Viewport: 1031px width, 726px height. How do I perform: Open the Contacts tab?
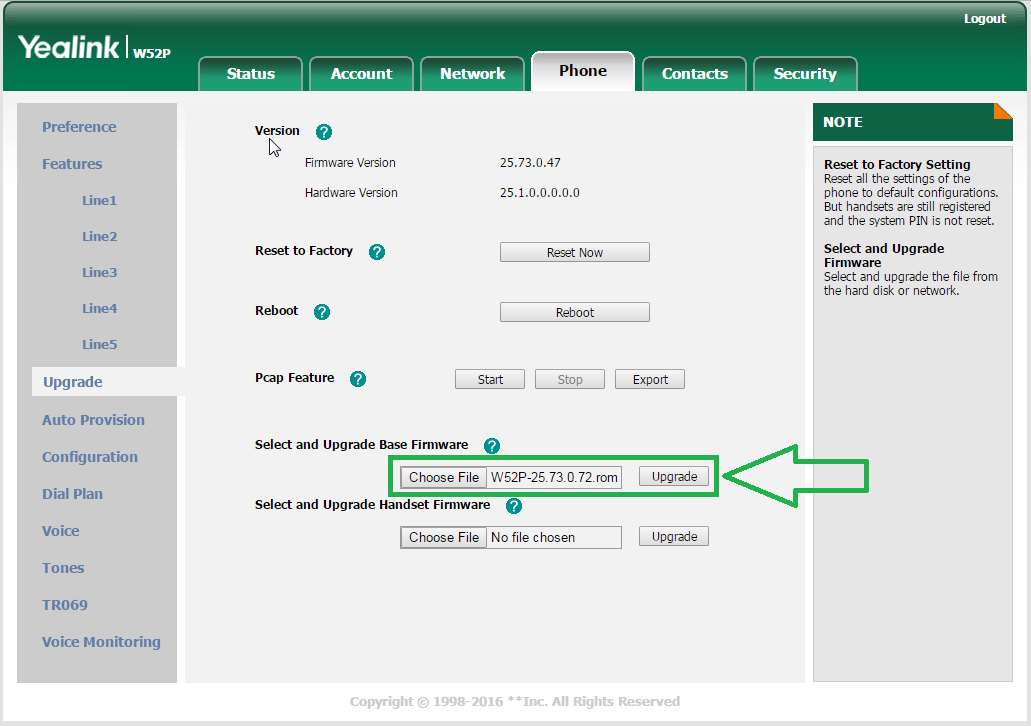coord(694,74)
